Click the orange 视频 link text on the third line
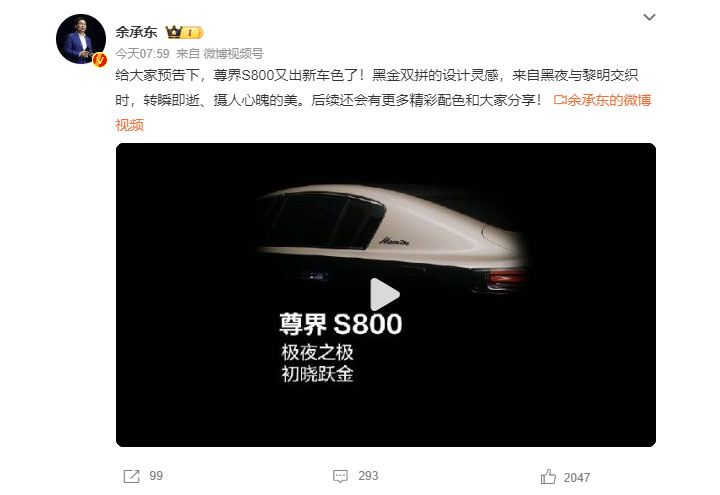 pyautogui.click(x=129, y=125)
